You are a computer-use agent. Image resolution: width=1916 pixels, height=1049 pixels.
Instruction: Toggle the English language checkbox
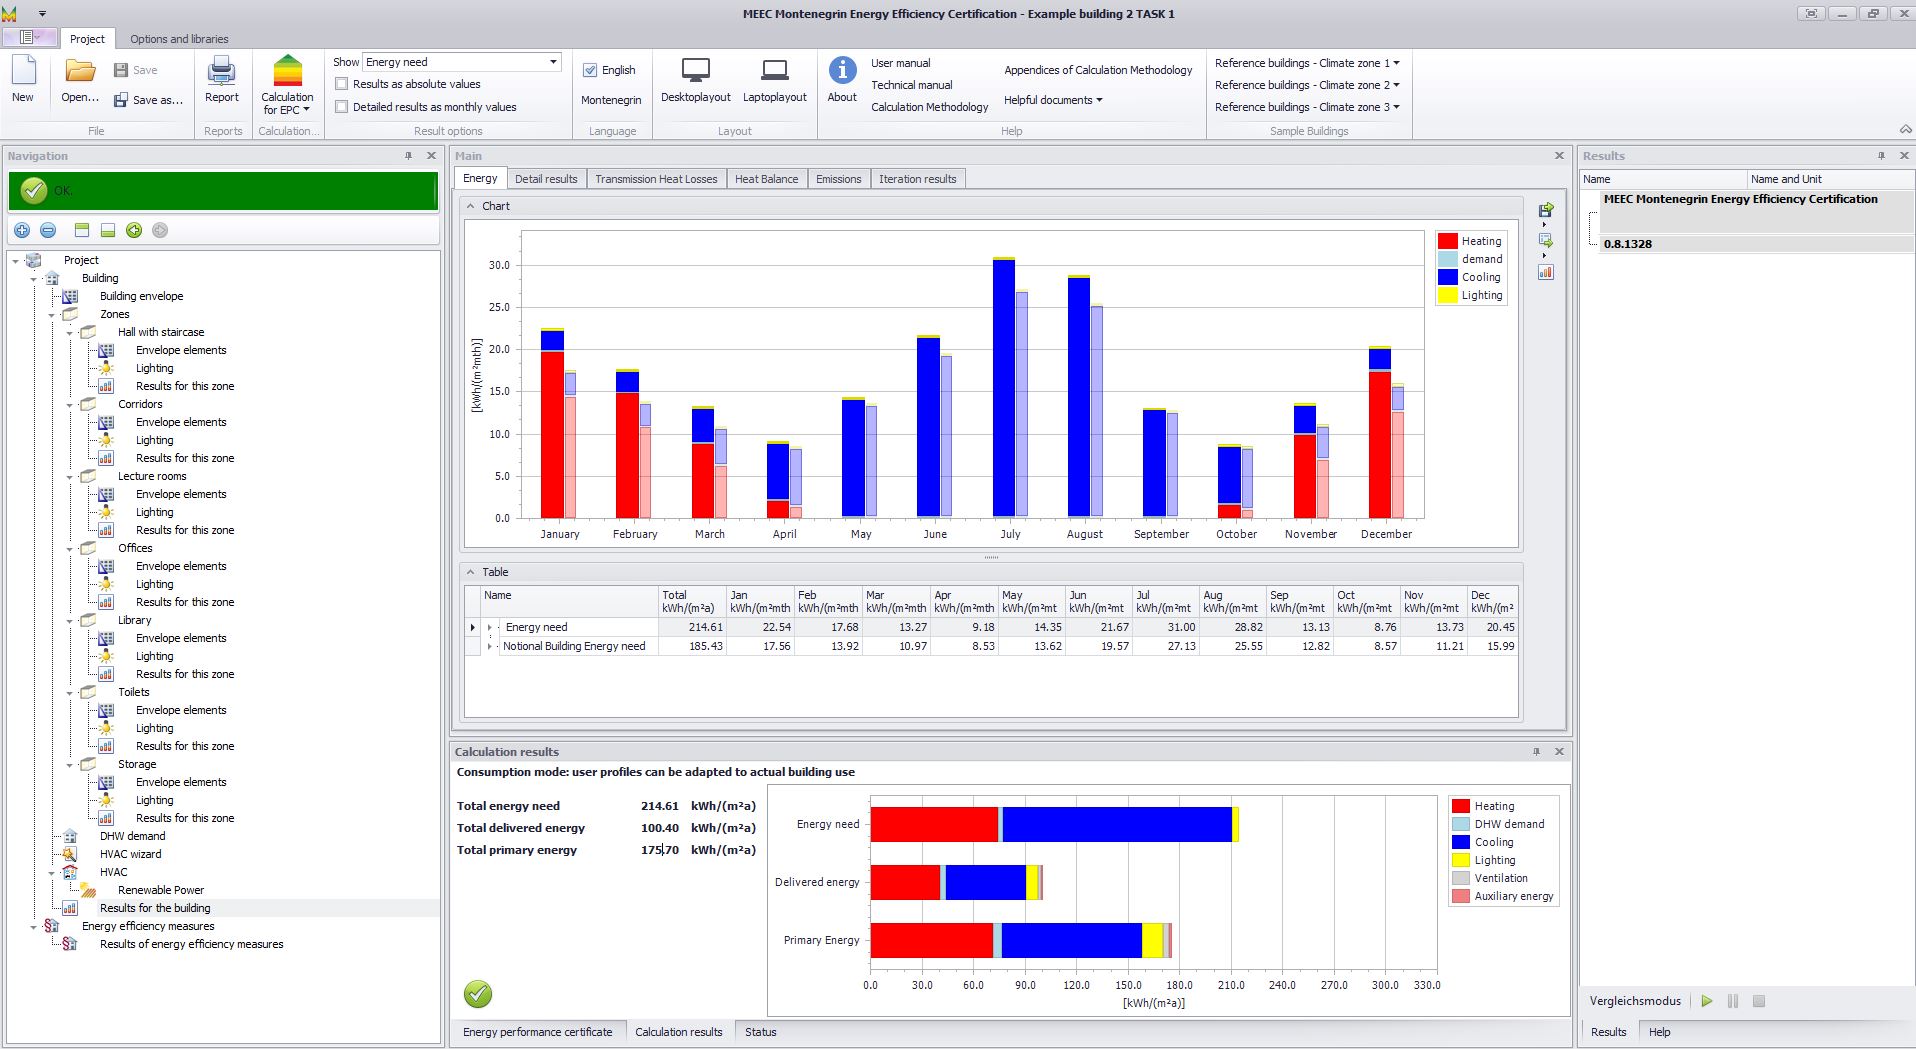(590, 70)
